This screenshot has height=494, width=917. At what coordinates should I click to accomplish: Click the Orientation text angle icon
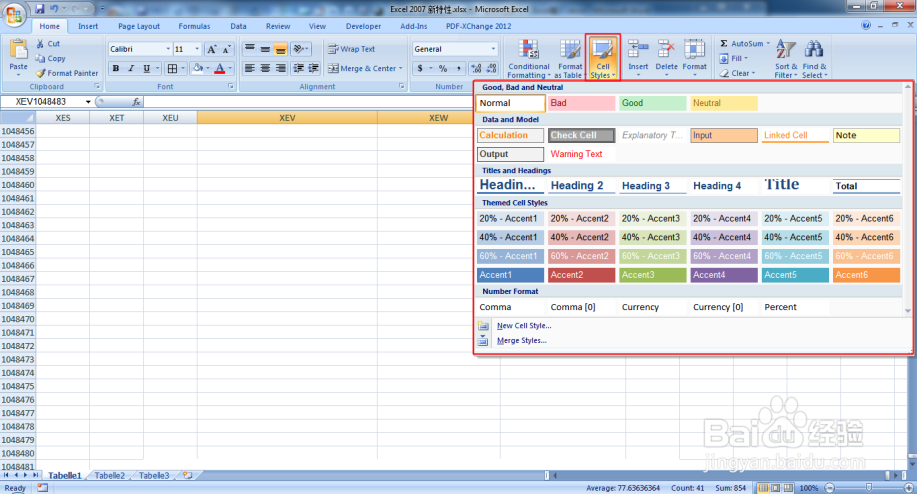coord(298,49)
